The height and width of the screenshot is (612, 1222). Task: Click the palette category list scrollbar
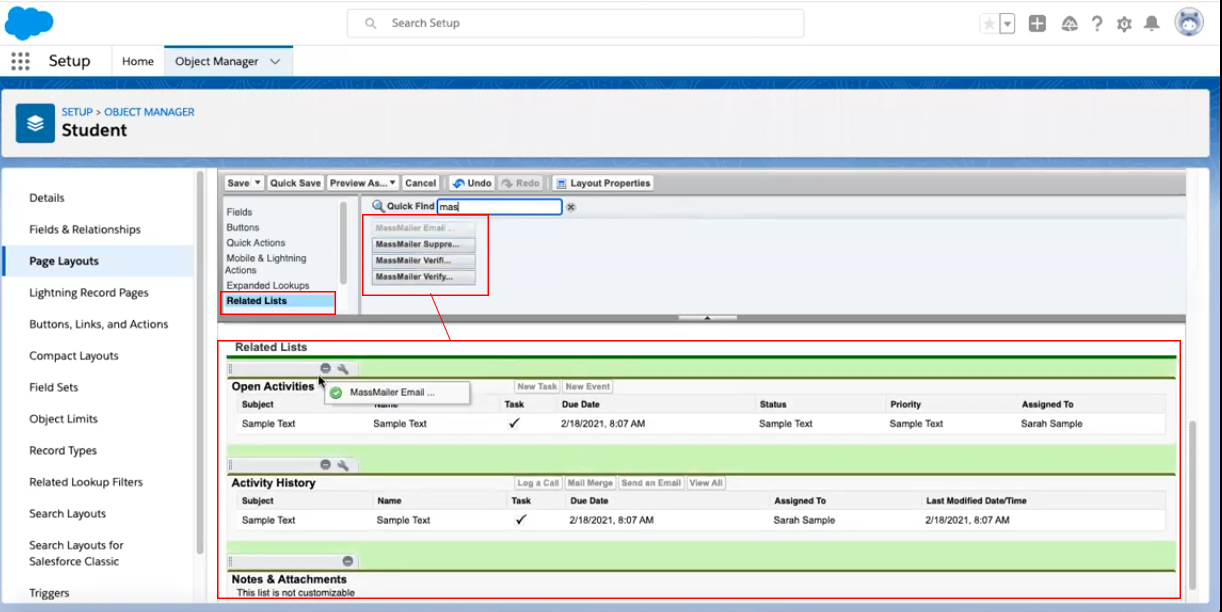(x=343, y=242)
